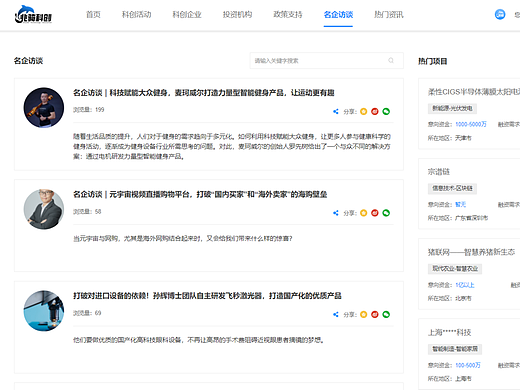Open the 元宇宙视频直播购物平台 article title
Viewport: 520px width, 390px height.
200,194
